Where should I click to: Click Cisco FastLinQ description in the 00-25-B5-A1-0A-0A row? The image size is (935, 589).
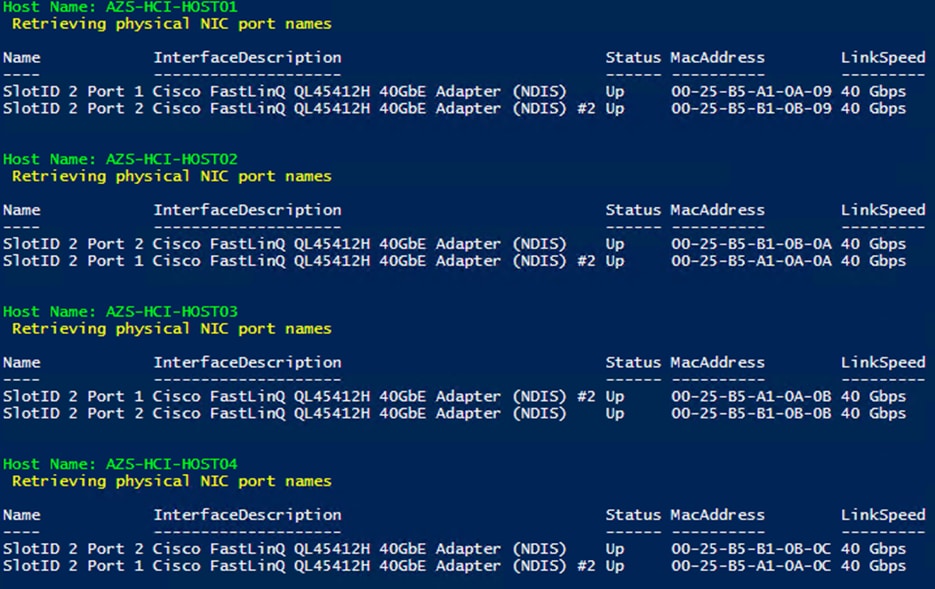coord(374,261)
